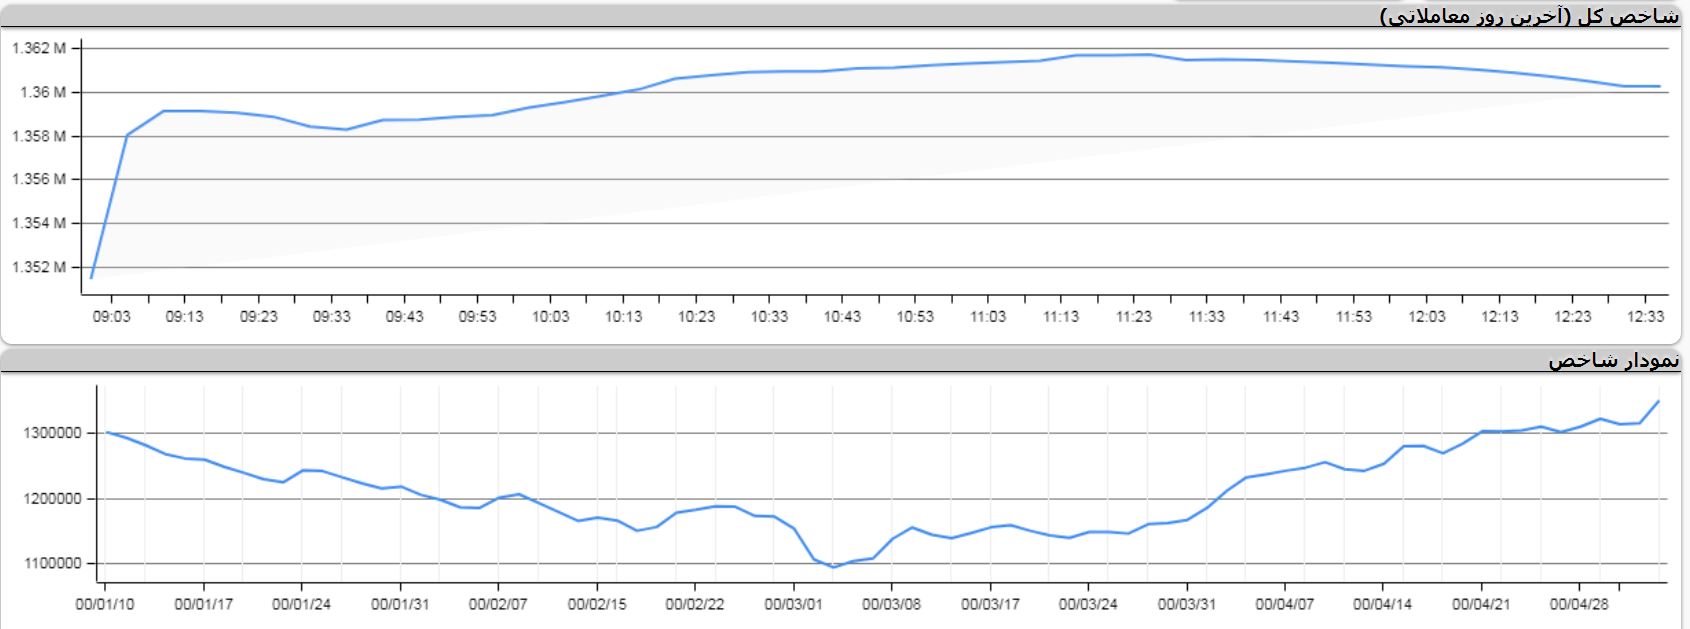The height and width of the screenshot is (629, 1690).
Task: Click the 1.352 M y-axis value
Action: click(x=39, y=267)
